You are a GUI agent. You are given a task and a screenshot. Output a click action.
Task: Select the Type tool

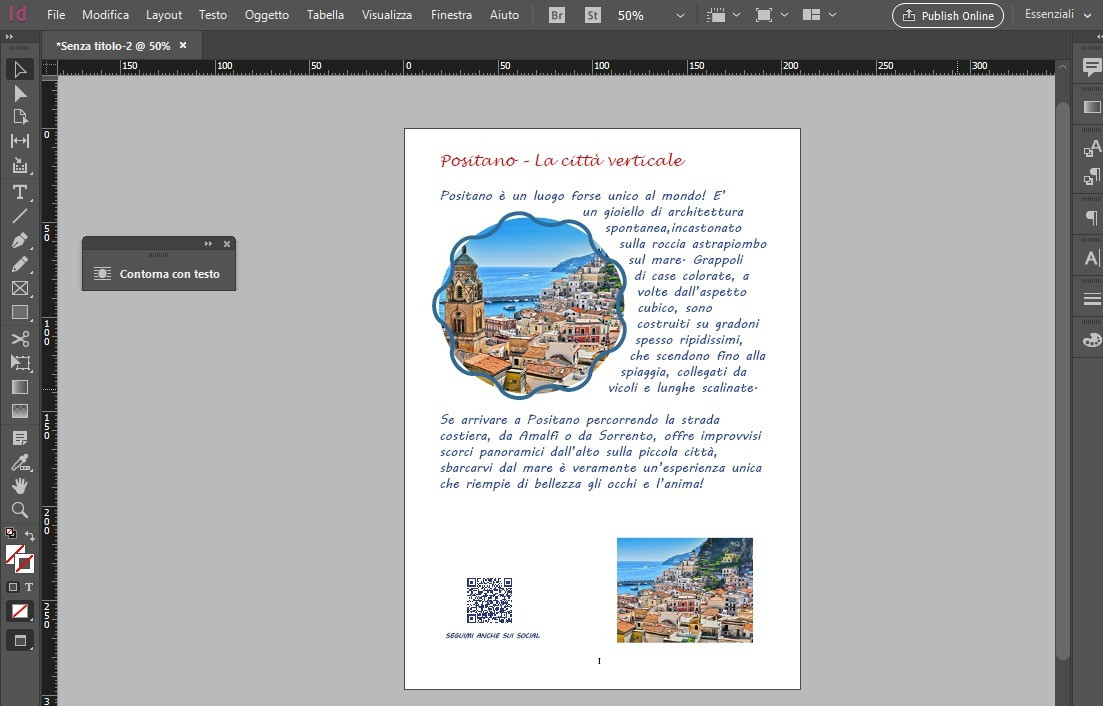[20, 192]
